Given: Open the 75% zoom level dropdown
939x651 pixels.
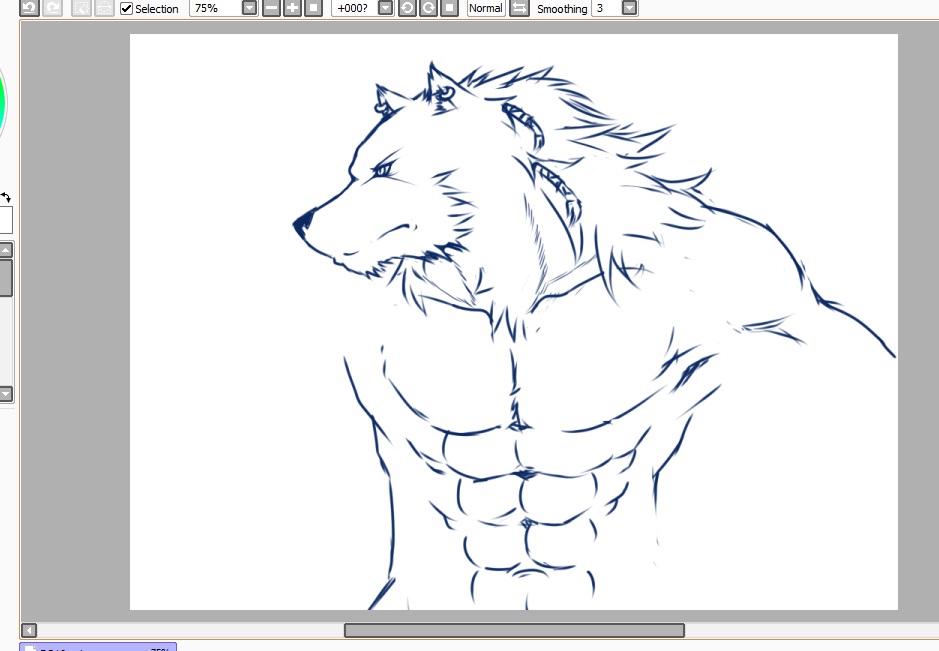Looking at the screenshot, I should (249, 8).
